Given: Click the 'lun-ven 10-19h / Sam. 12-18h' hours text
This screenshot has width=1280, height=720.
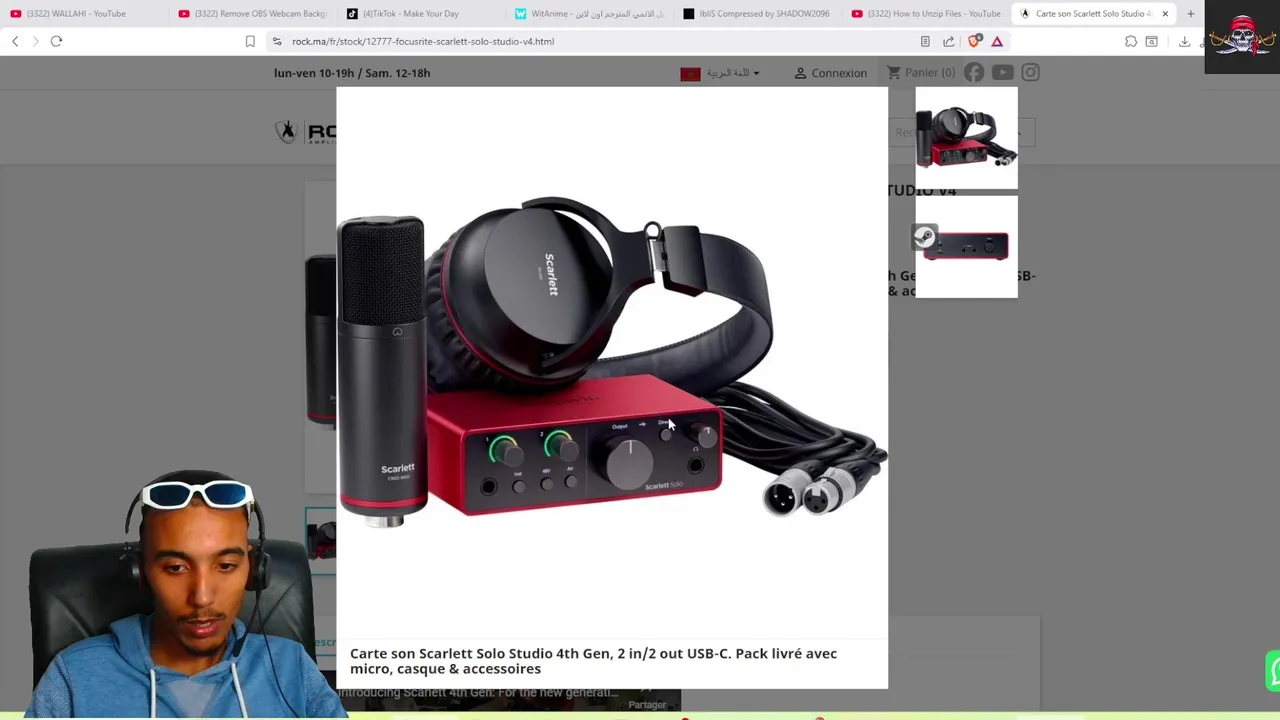Looking at the screenshot, I should tap(352, 73).
